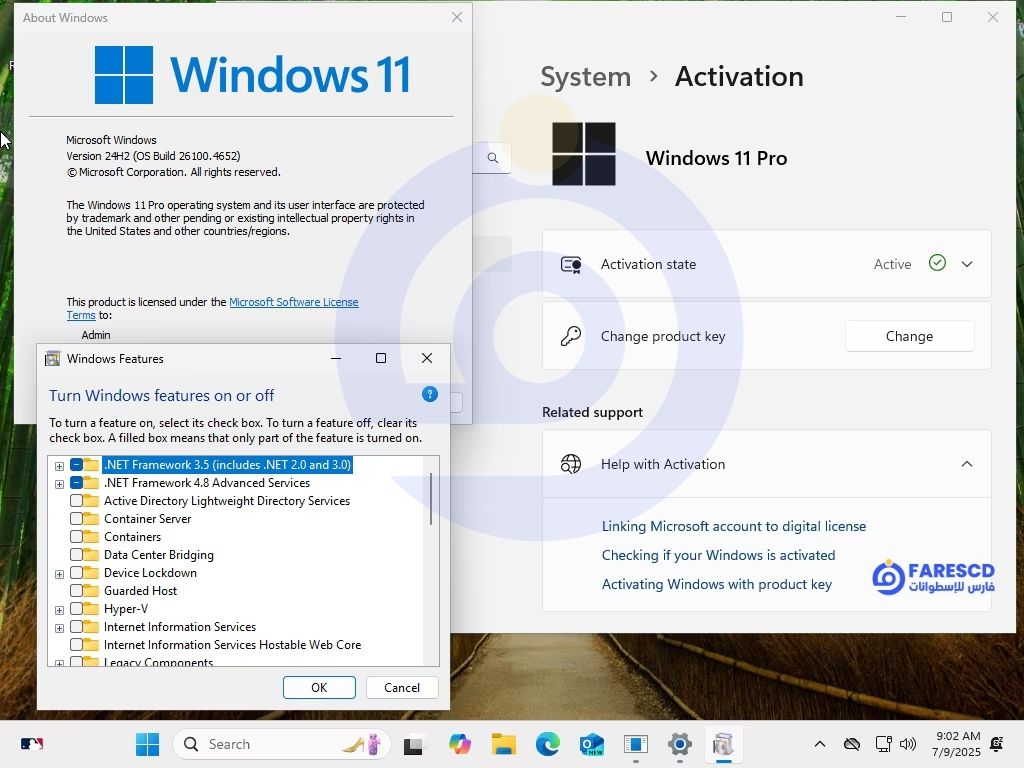The width and height of the screenshot is (1024, 768).
Task: Minimize the Windows Features dialog
Action: tap(336, 358)
